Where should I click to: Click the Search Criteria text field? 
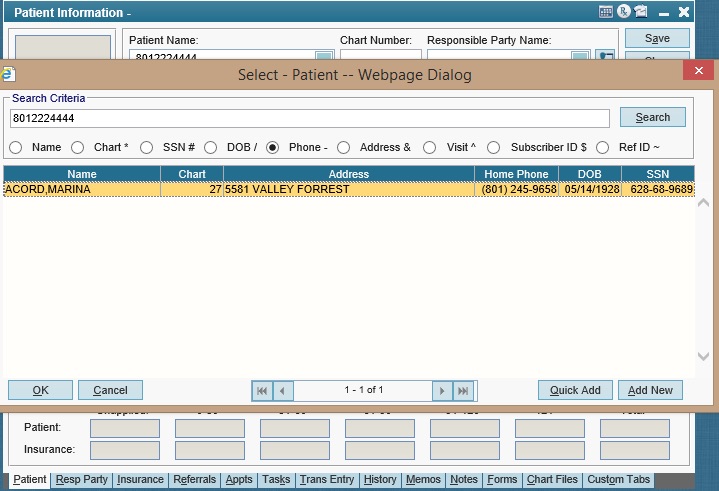309,118
